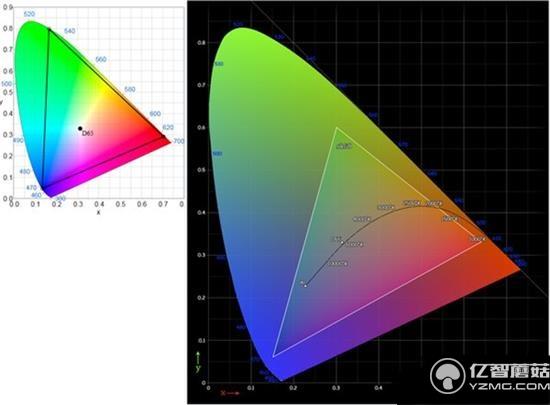550x405 pixels.
Task: Click the 580 wavelength label on small diagram
Action: (130, 89)
